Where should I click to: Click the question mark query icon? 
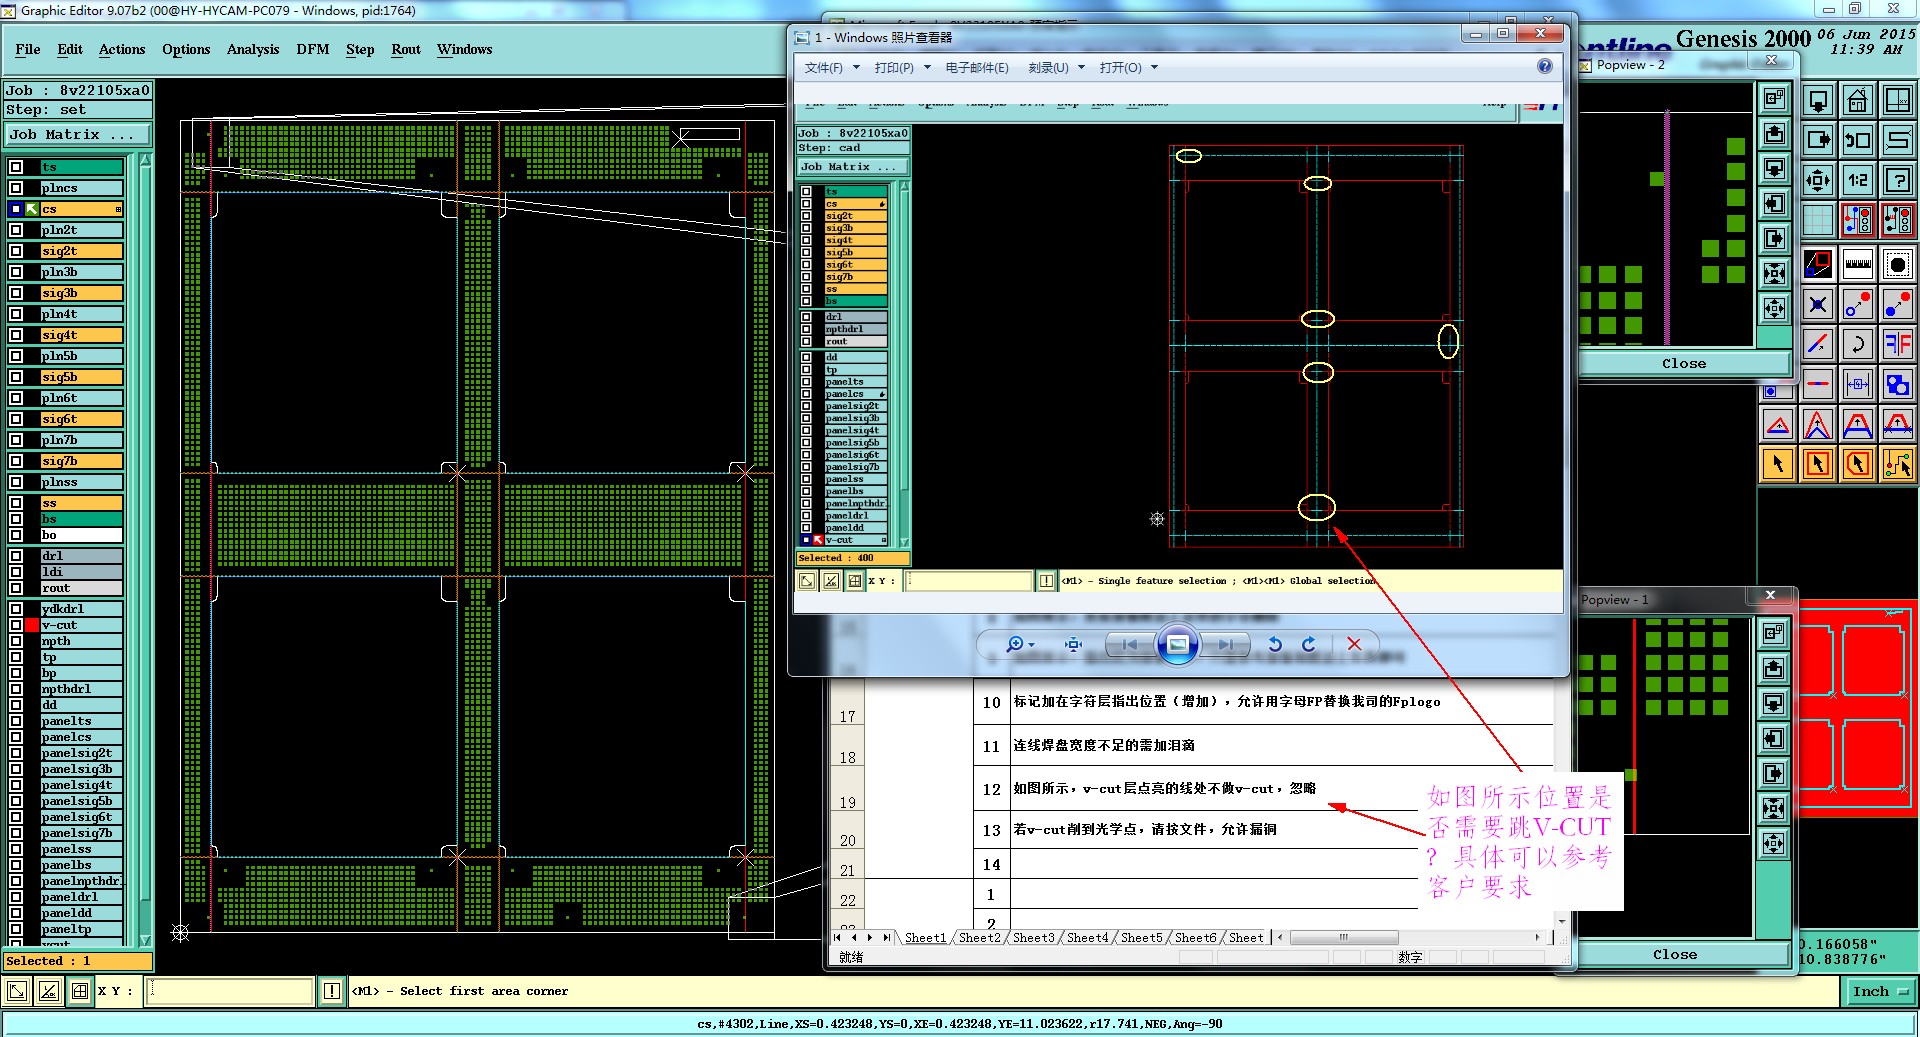click(x=1897, y=180)
